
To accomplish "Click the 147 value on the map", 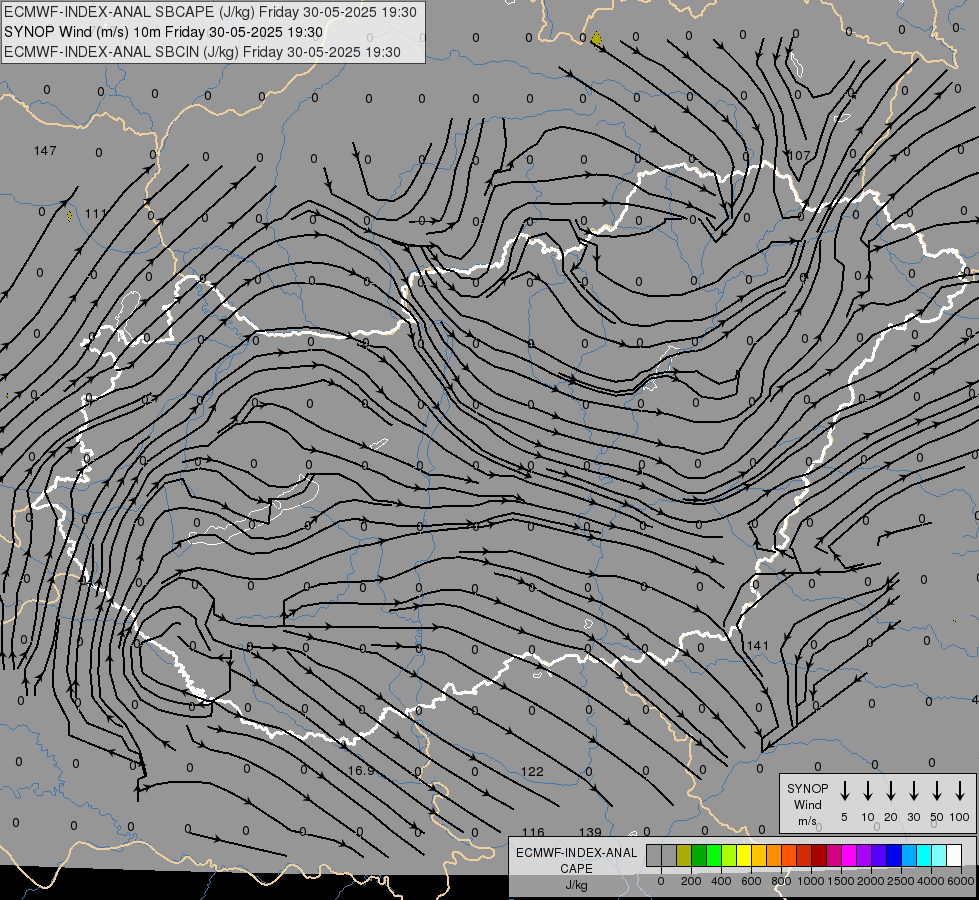I will click(45, 151).
